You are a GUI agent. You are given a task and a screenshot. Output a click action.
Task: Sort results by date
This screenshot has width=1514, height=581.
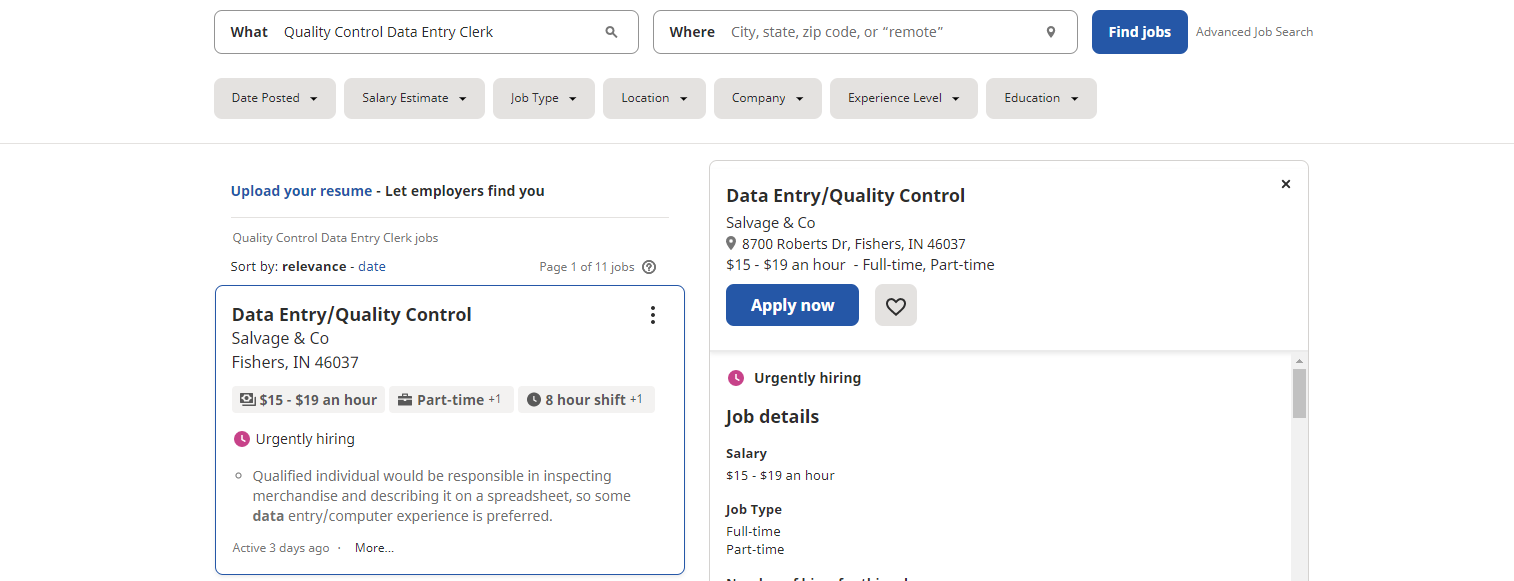(x=372, y=267)
